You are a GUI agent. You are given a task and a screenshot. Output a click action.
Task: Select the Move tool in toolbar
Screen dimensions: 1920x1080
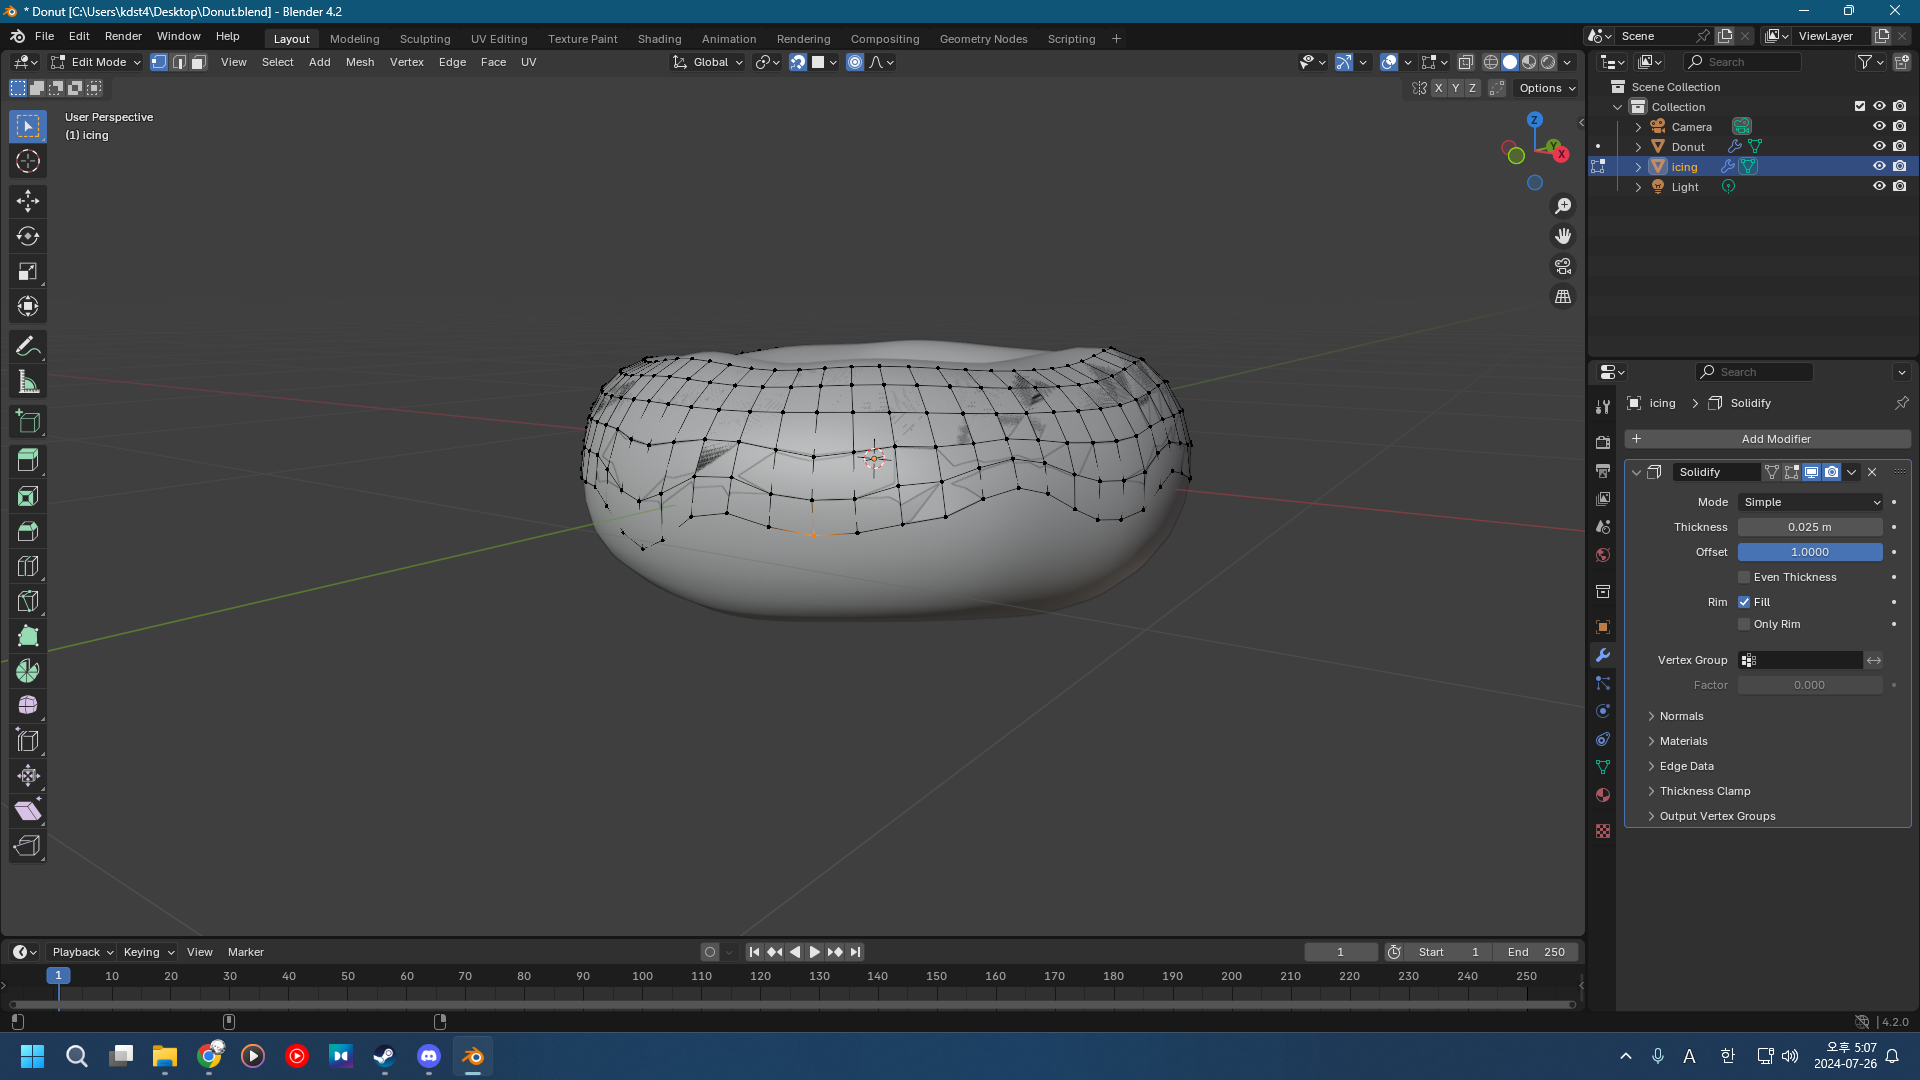click(x=28, y=201)
